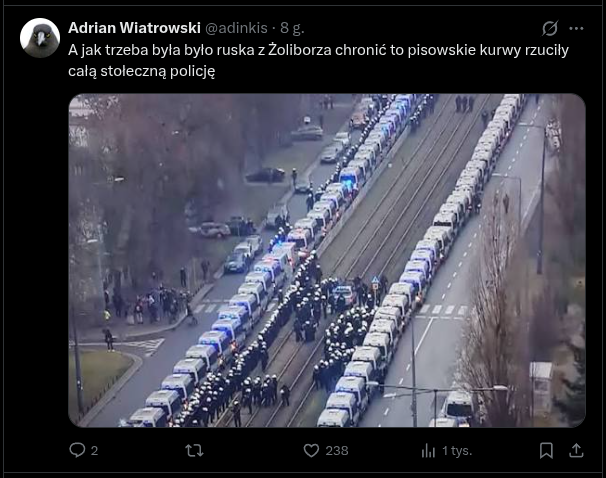
Task: Open Adrian Wiatrowski's pigeon profile avatar
Action: [x=40, y=38]
